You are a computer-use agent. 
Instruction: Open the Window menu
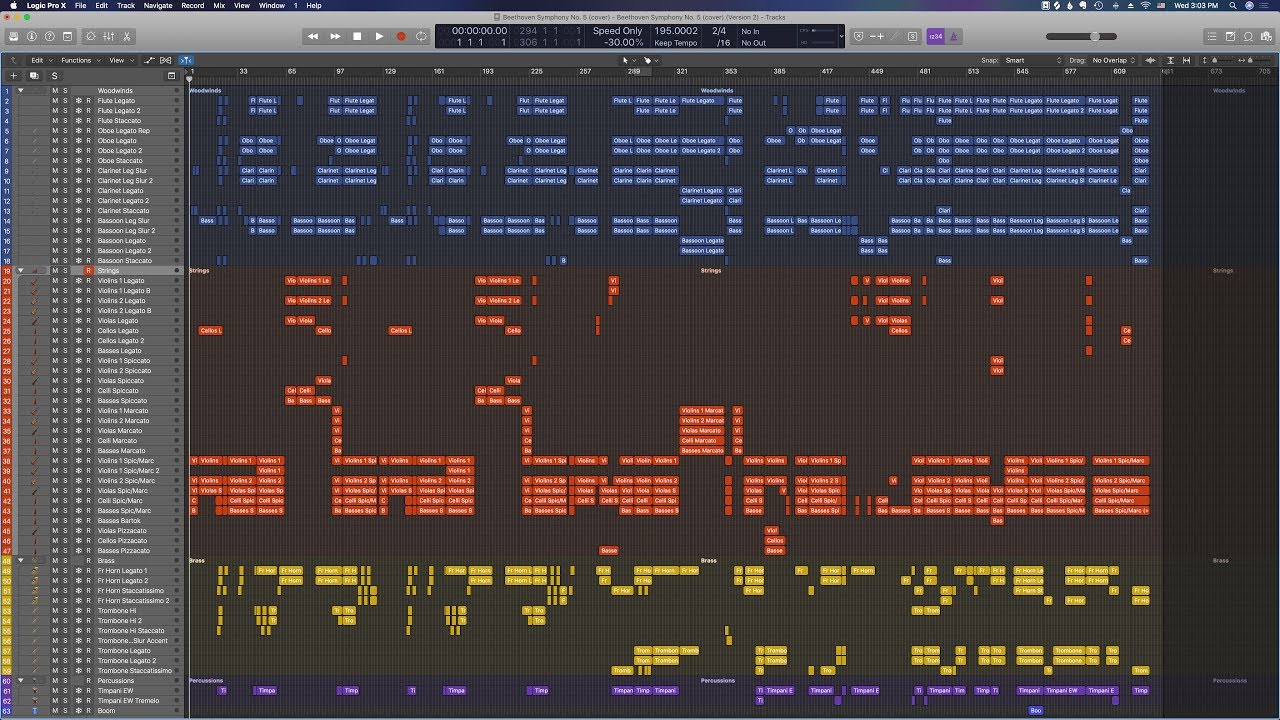272,5
